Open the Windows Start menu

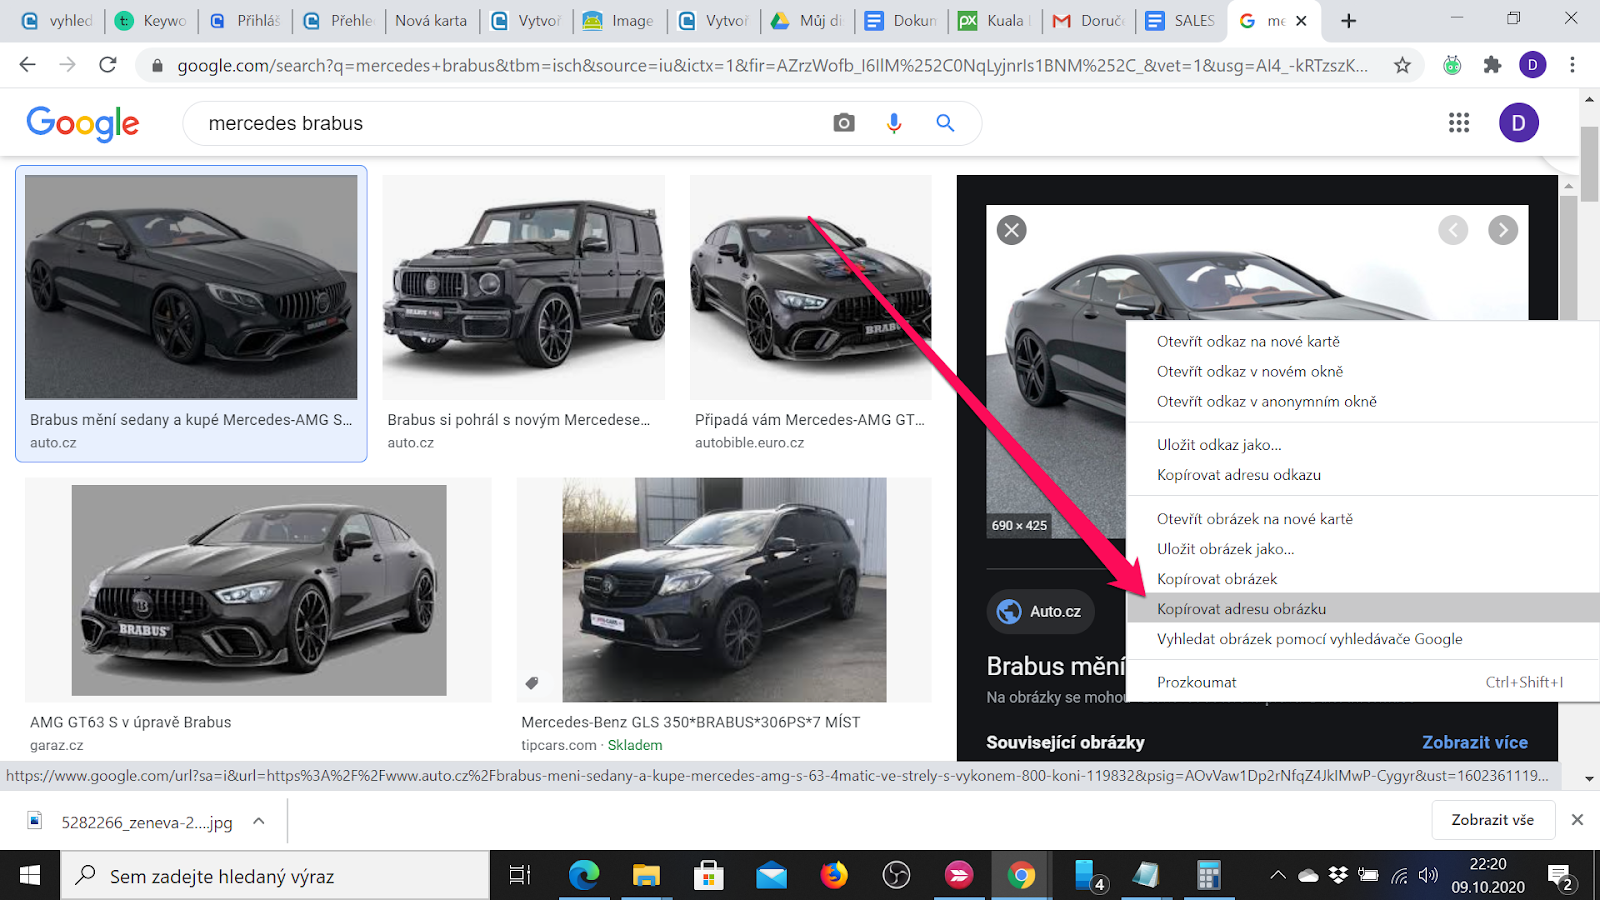[30, 876]
